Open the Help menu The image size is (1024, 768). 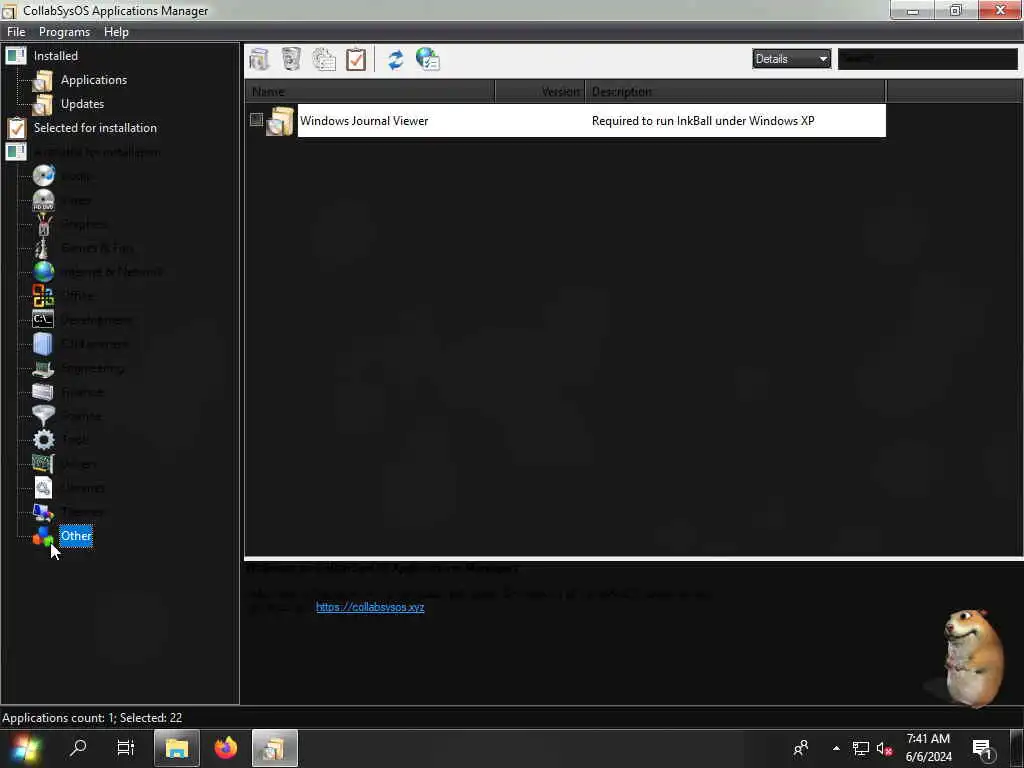[x=116, y=32]
